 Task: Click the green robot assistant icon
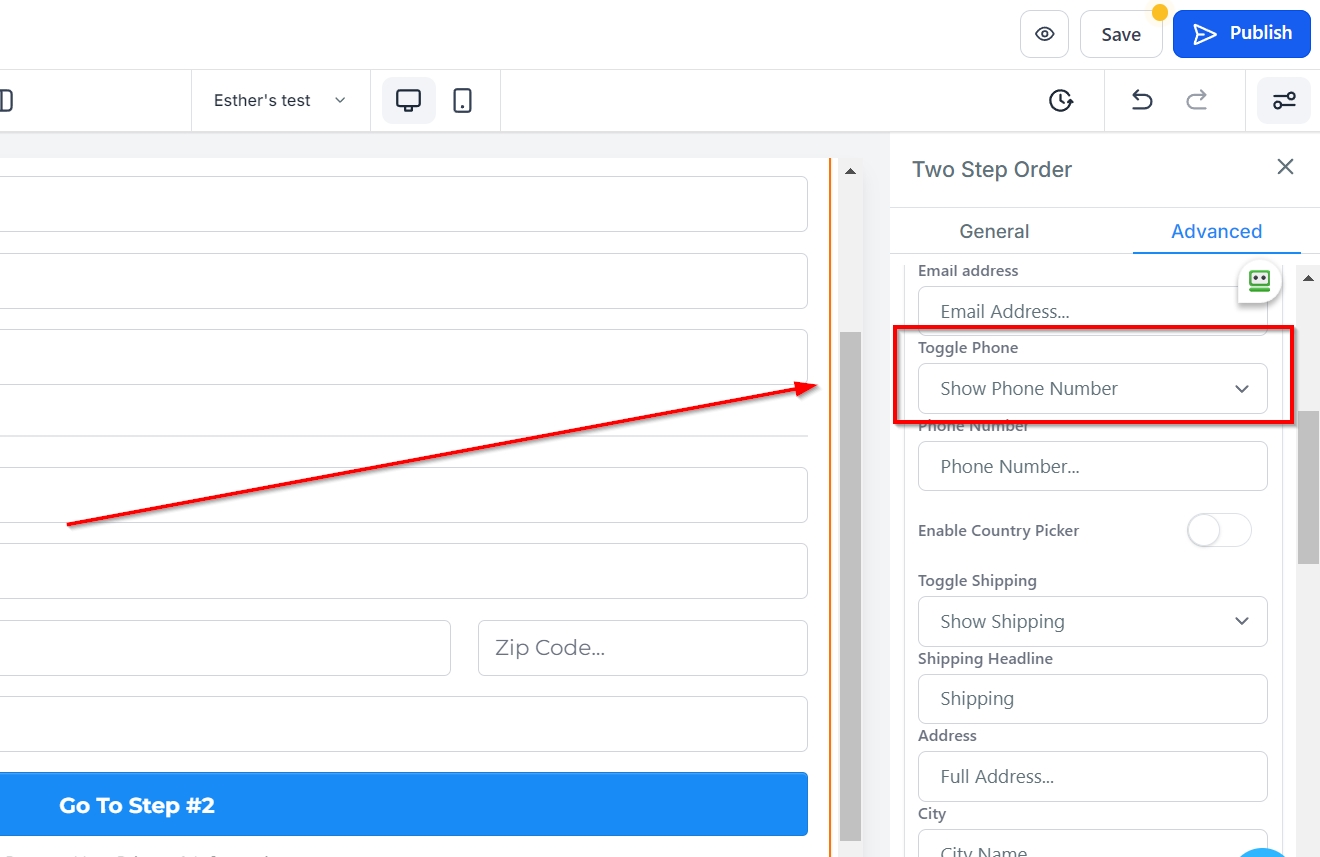point(1259,281)
